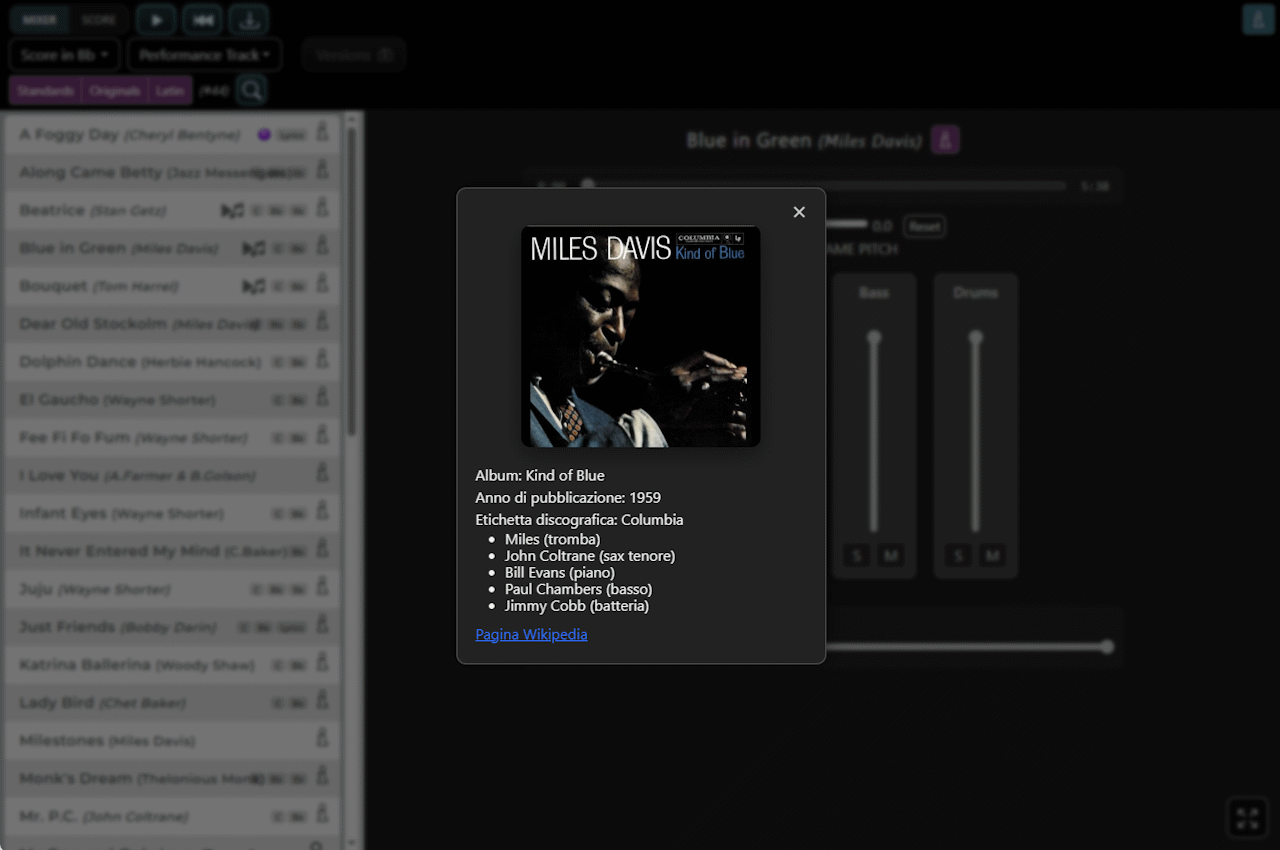Click the user profile icon top right
This screenshot has width=1280, height=850.
[x=1258, y=19]
